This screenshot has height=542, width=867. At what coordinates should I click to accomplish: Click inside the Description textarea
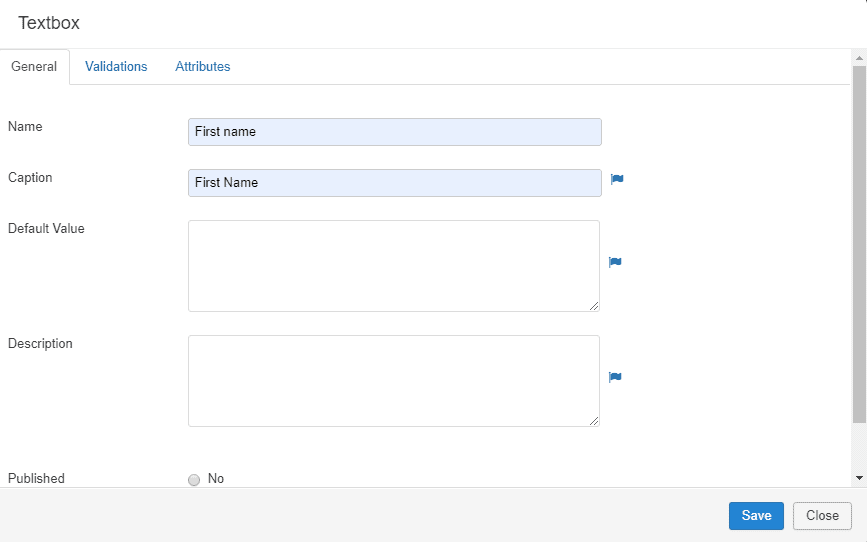(x=394, y=381)
